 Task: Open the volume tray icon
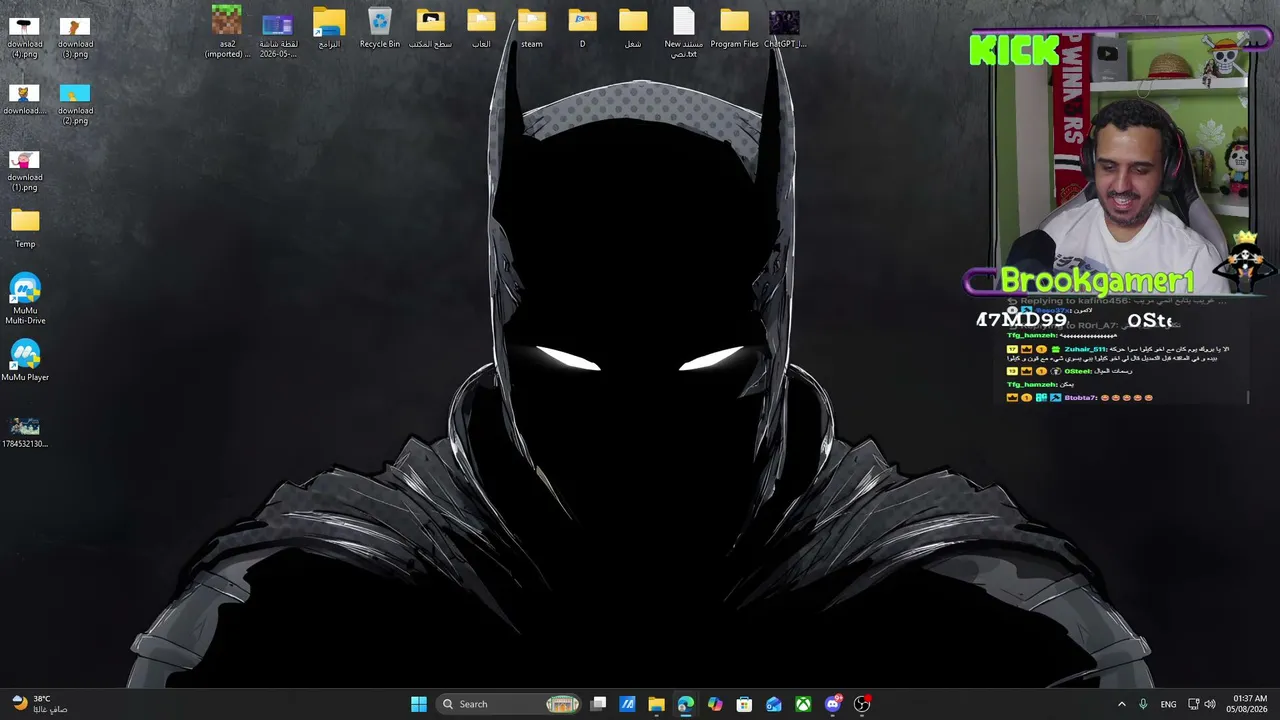tap(1210, 704)
